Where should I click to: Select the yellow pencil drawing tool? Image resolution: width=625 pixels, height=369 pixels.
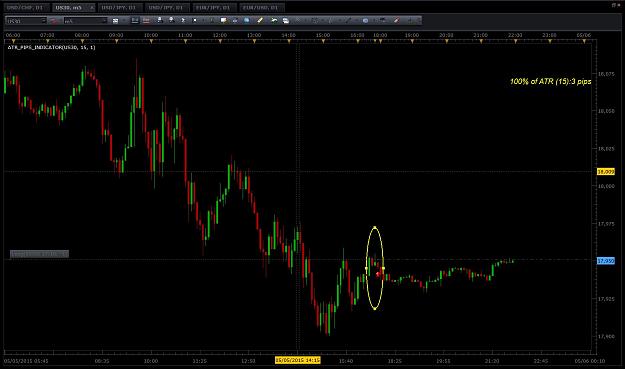(x=260, y=20)
